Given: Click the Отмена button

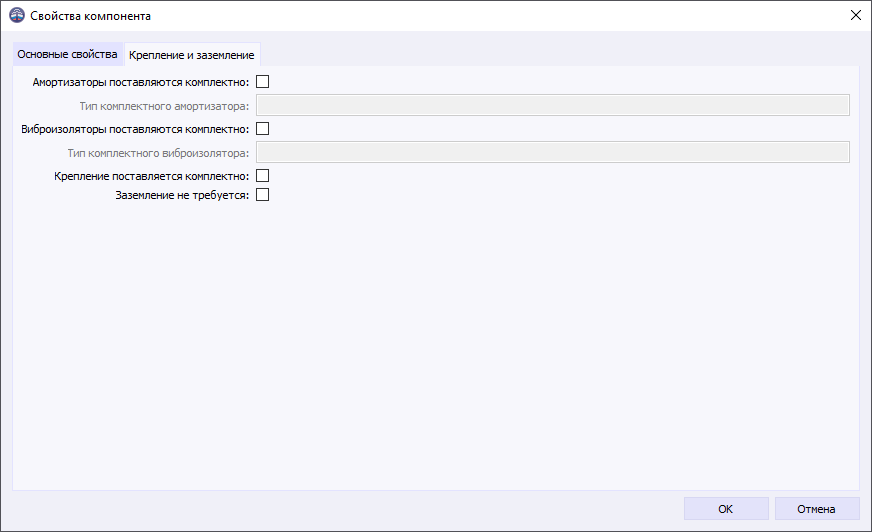Looking at the screenshot, I should 816,509.
